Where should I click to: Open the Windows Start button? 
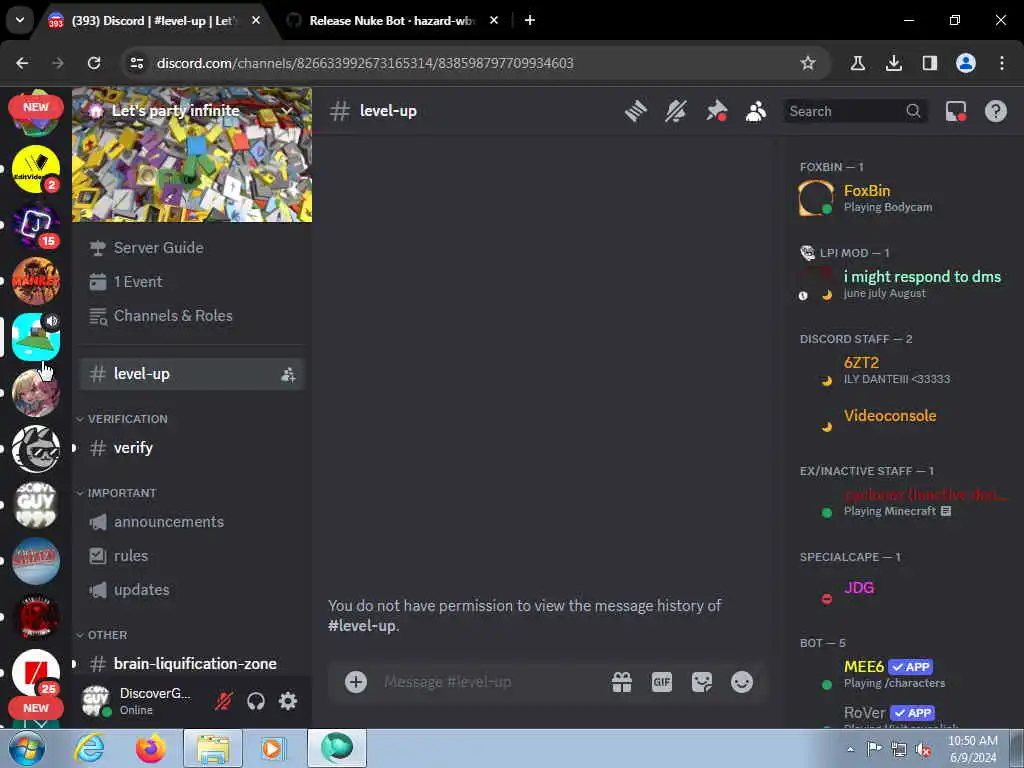coord(26,749)
